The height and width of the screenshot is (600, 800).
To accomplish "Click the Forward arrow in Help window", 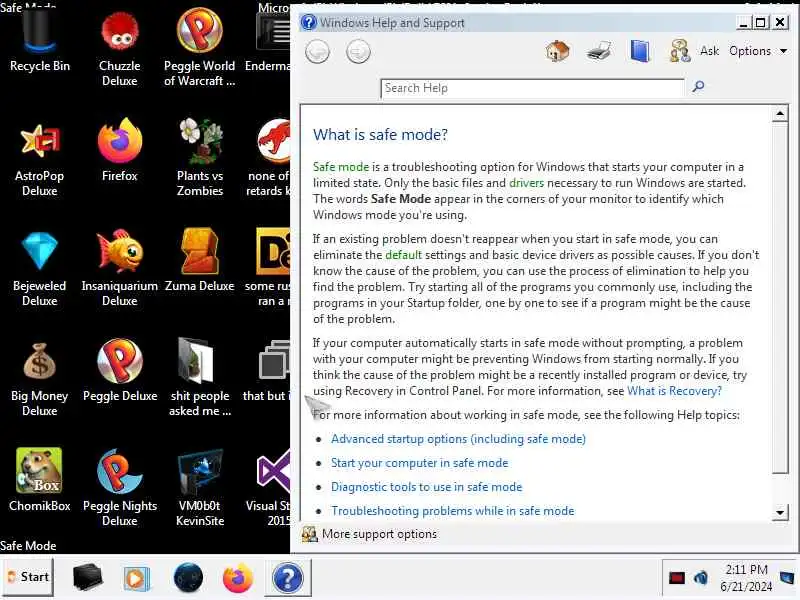I will pyautogui.click(x=358, y=52).
